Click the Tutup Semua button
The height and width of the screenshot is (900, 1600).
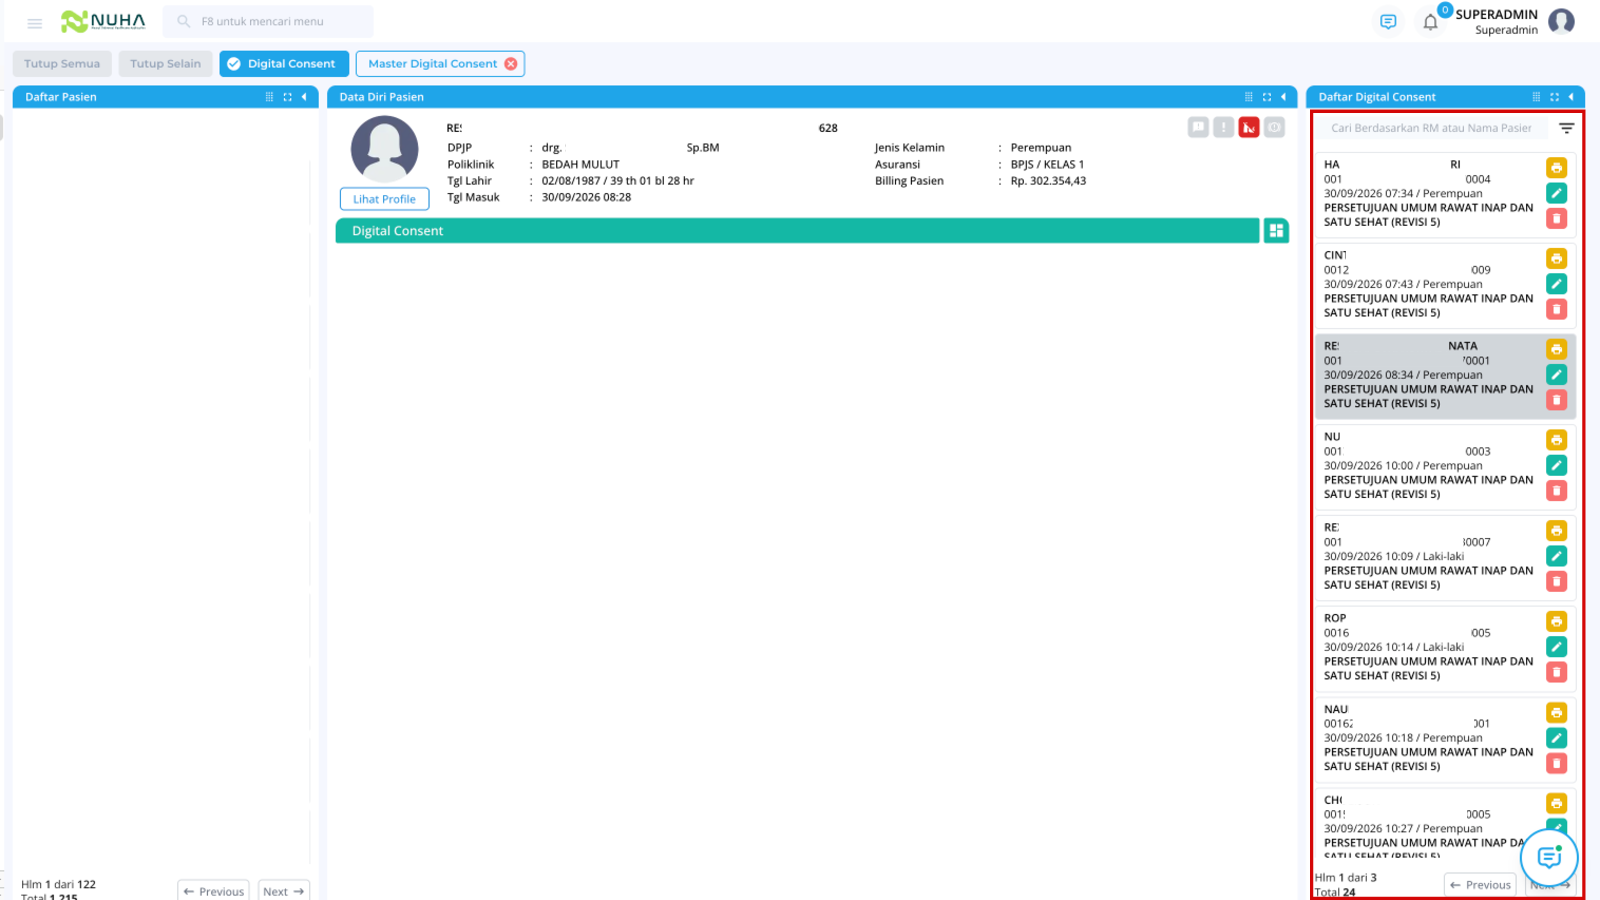tap(62, 64)
